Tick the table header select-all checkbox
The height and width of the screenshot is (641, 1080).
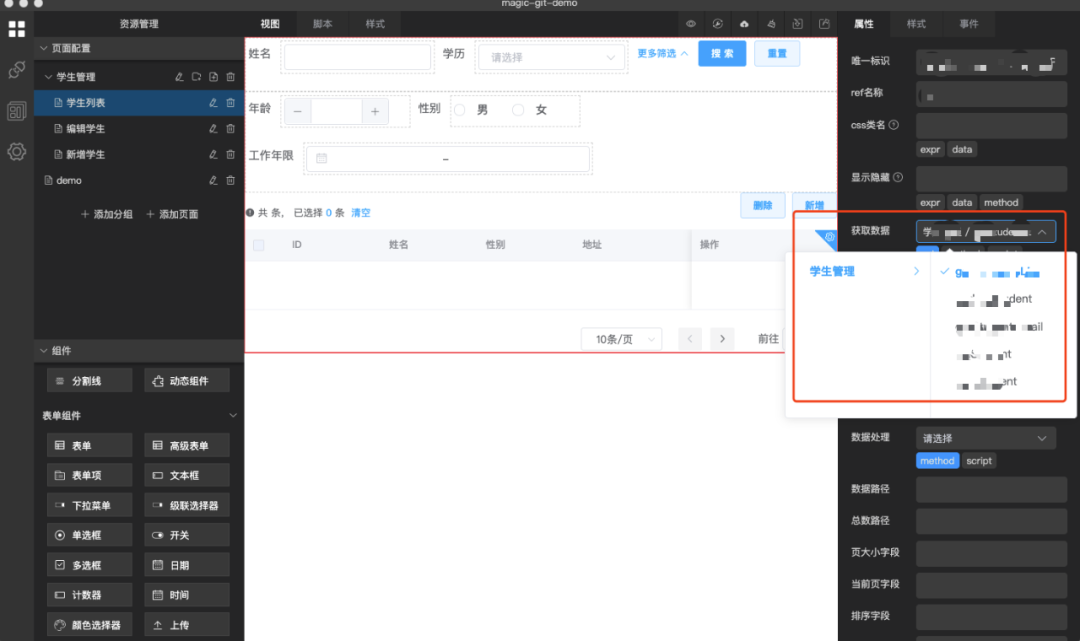259,245
